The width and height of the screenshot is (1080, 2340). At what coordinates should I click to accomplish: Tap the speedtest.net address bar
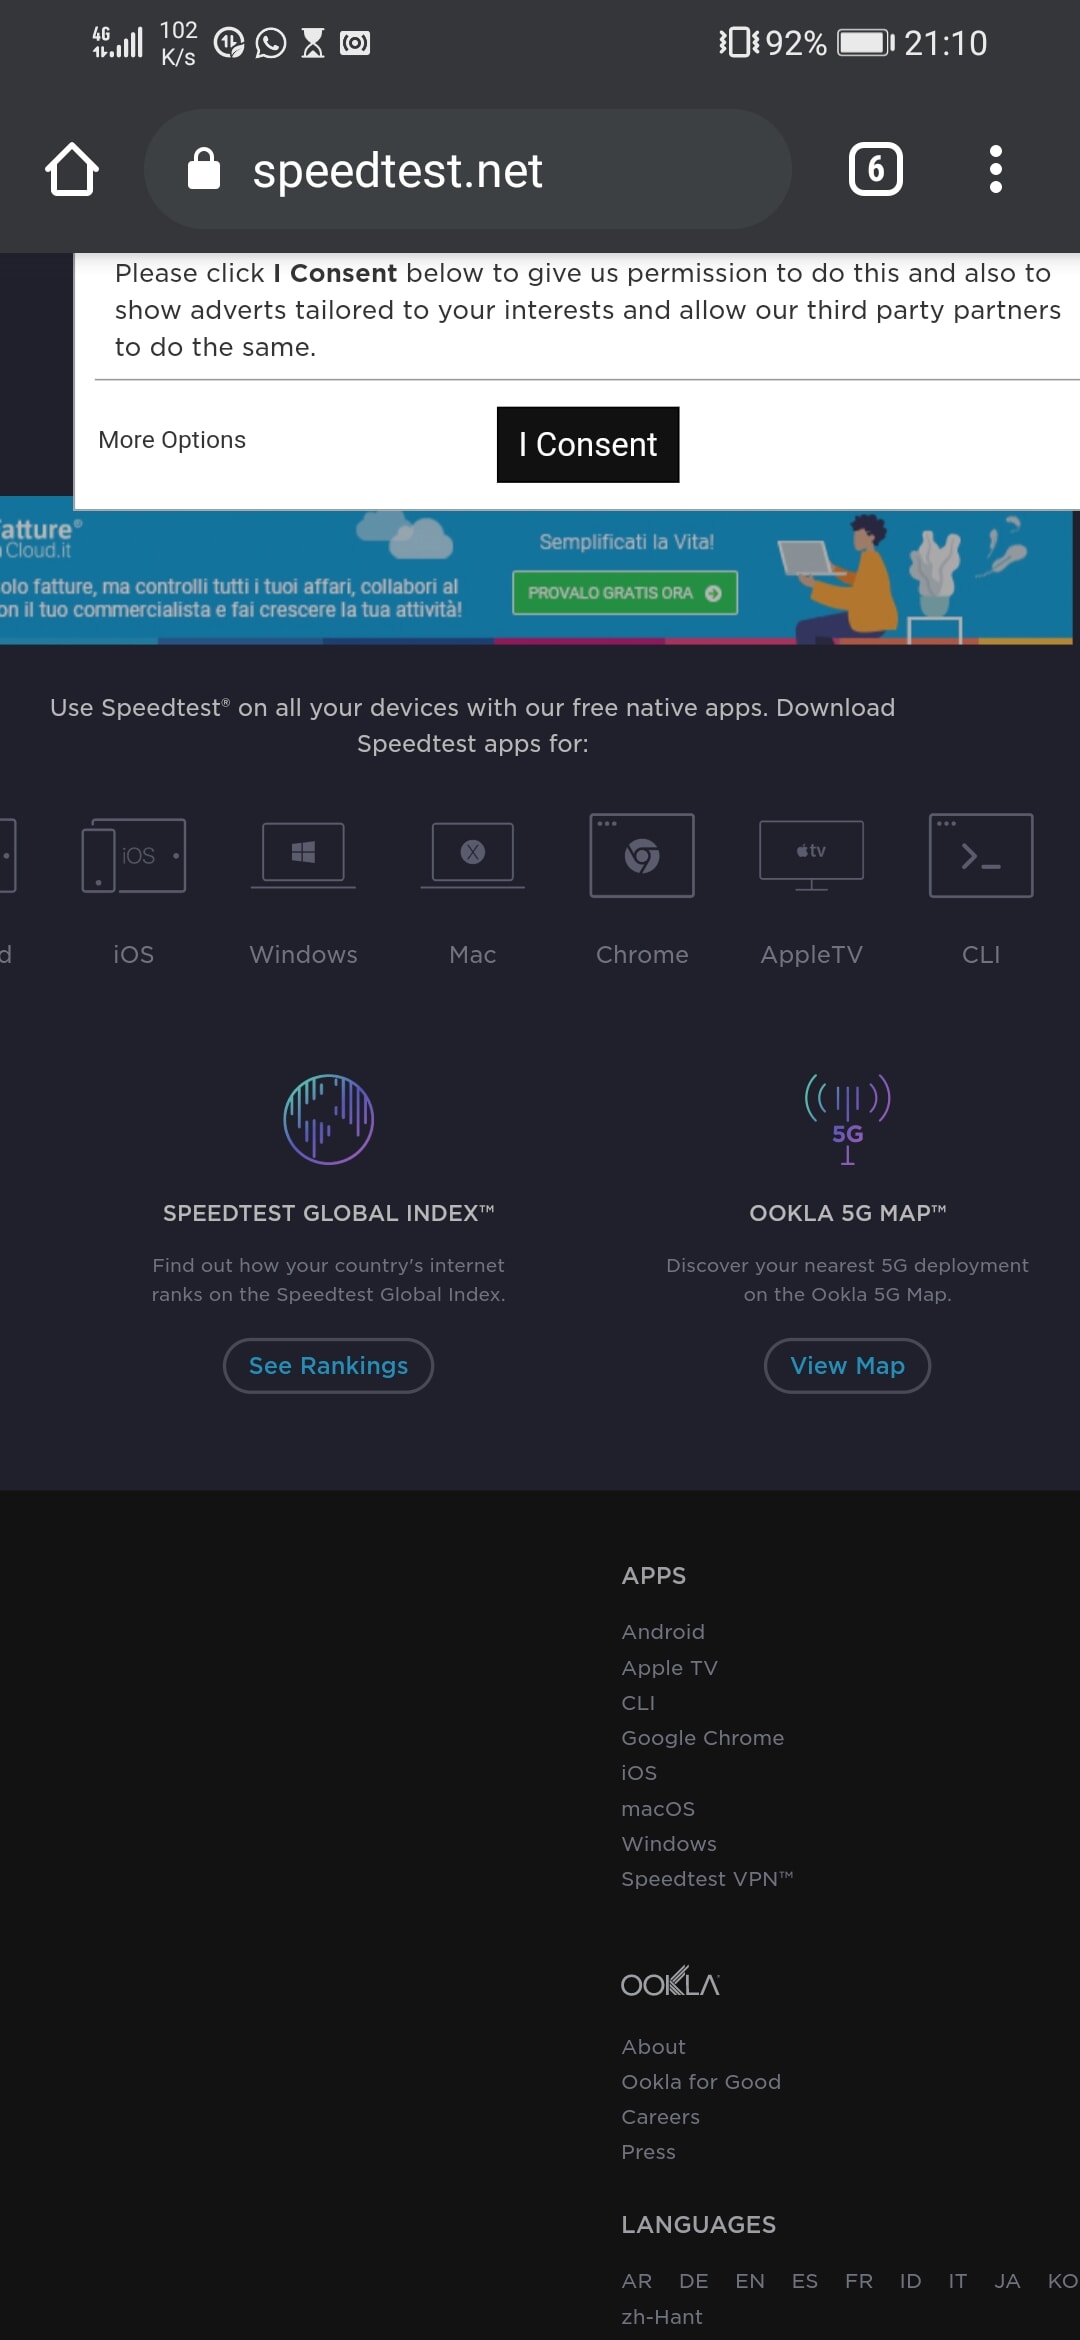click(x=468, y=169)
